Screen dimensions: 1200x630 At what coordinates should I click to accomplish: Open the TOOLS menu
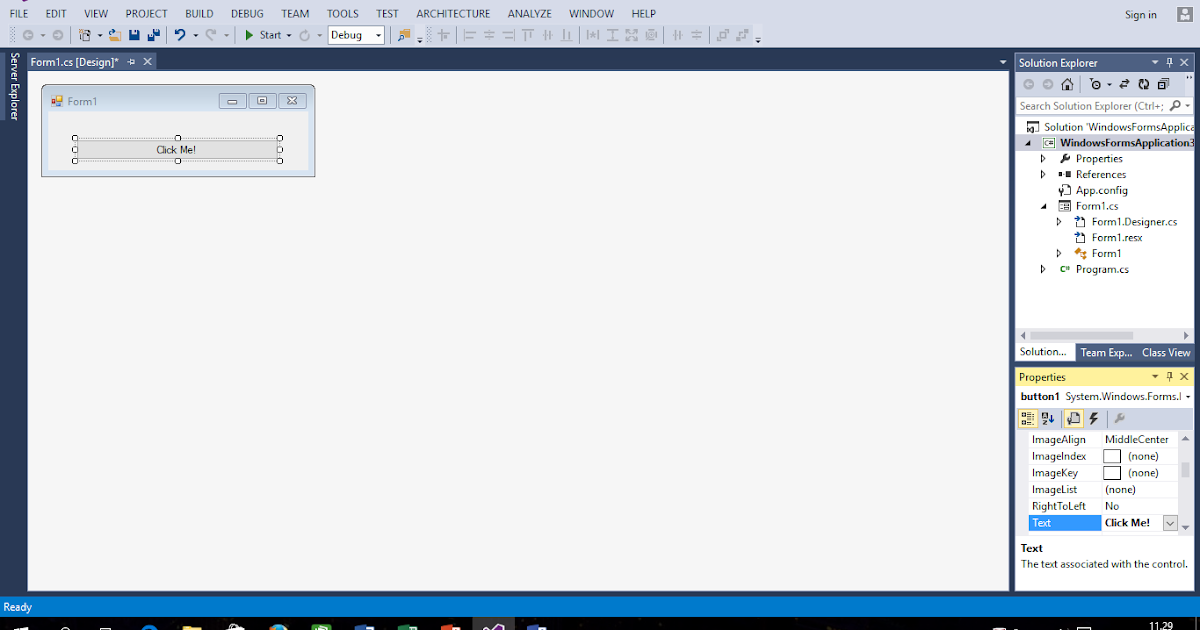342,13
